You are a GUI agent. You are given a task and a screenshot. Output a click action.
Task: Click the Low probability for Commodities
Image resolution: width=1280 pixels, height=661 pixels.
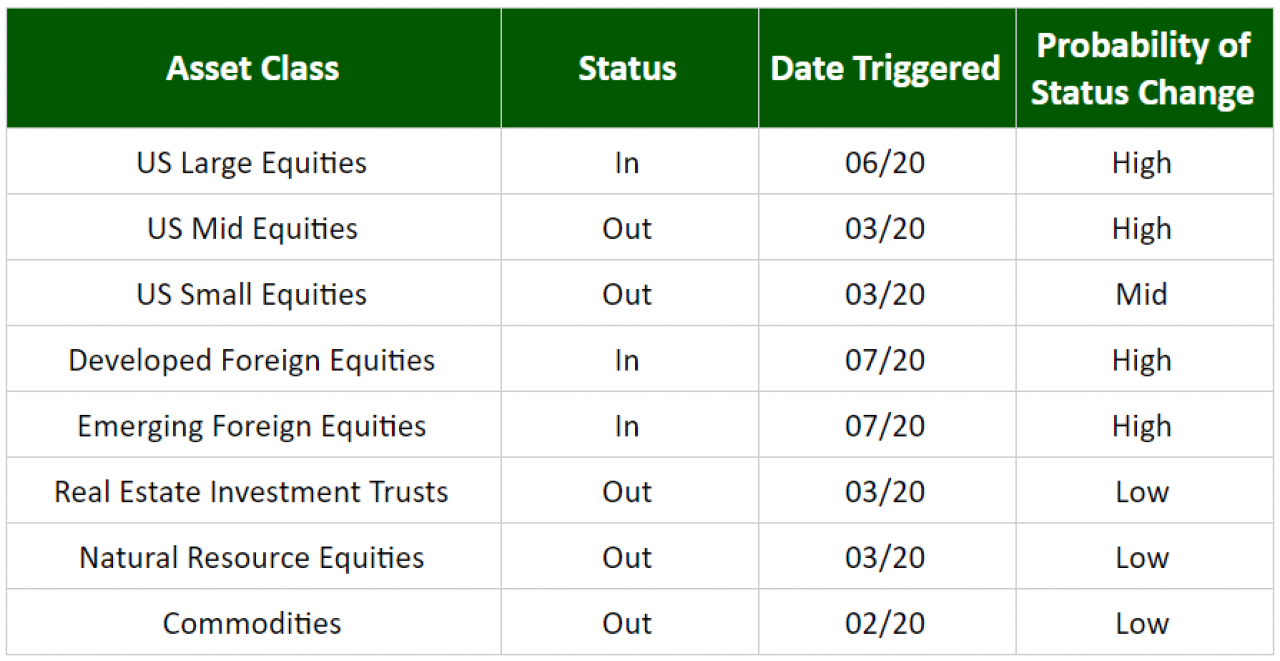tap(1142, 623)
